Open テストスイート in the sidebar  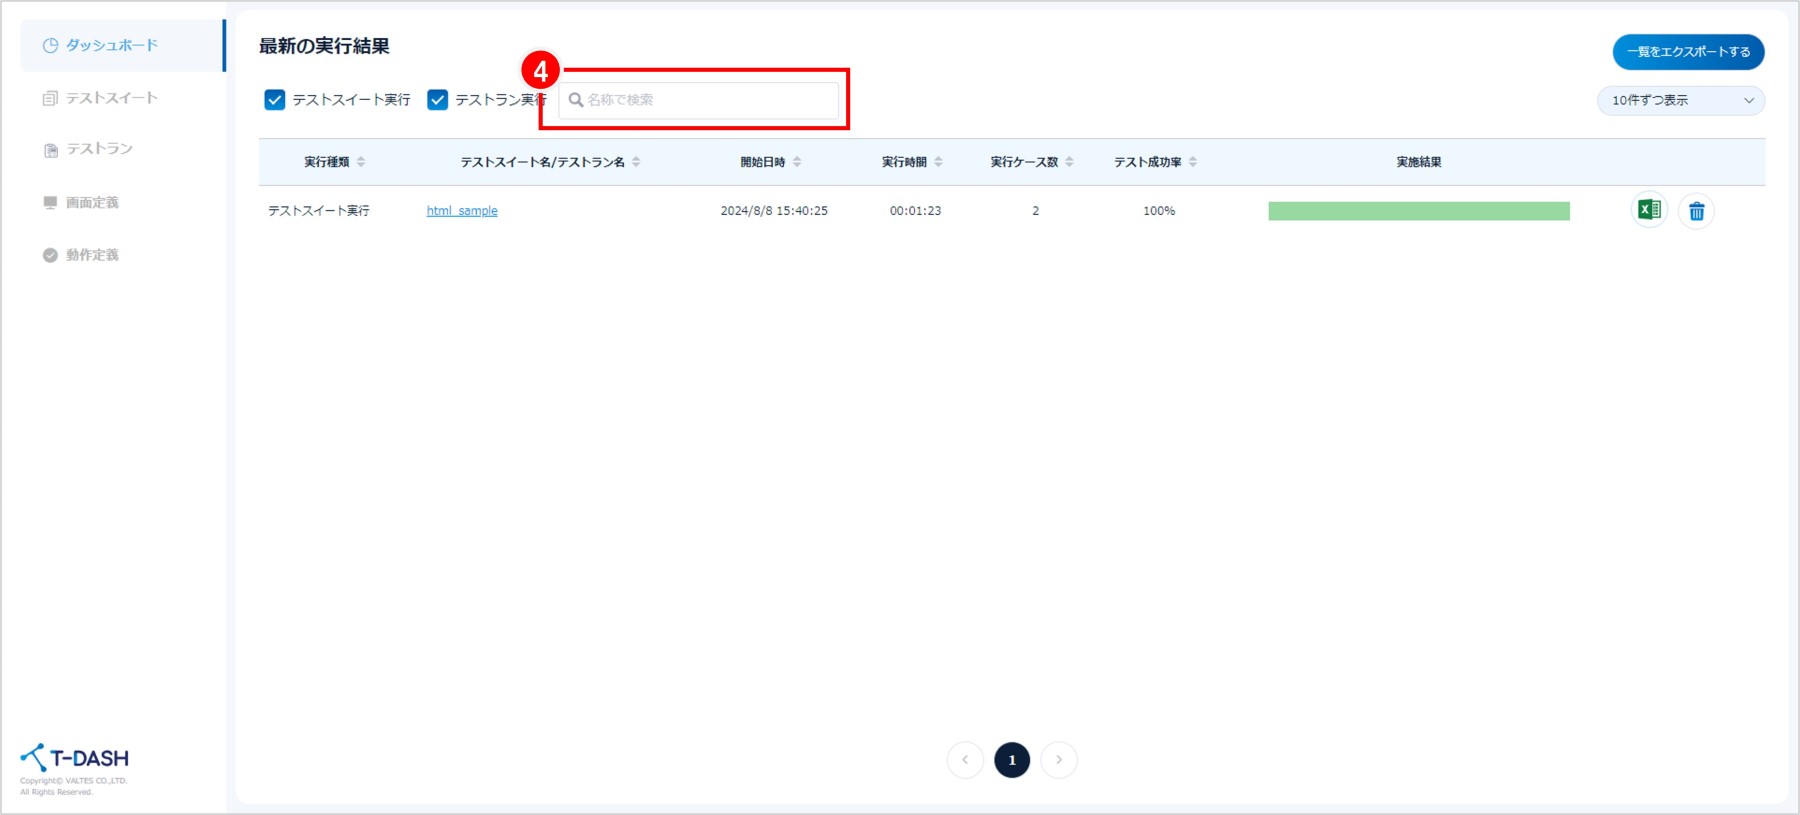click(111, 98)
